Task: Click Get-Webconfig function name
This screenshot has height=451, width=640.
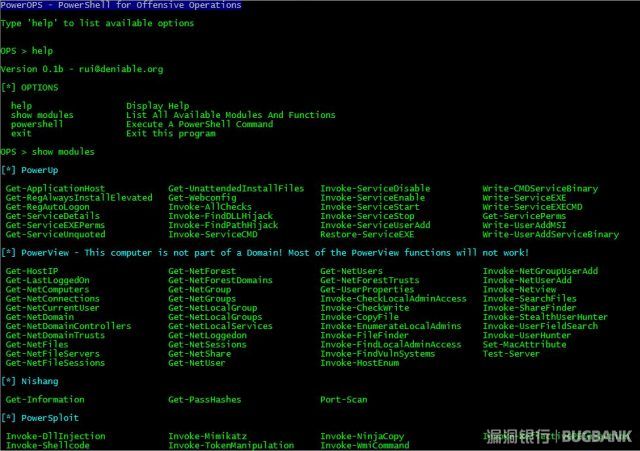Action: [x=202, y=198]
